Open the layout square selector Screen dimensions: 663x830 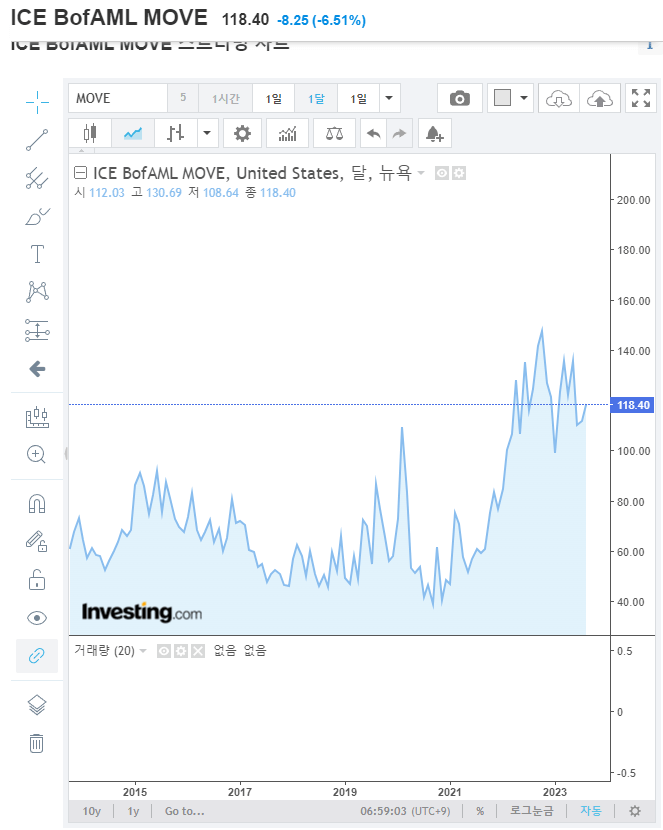[x=502, y=98]
